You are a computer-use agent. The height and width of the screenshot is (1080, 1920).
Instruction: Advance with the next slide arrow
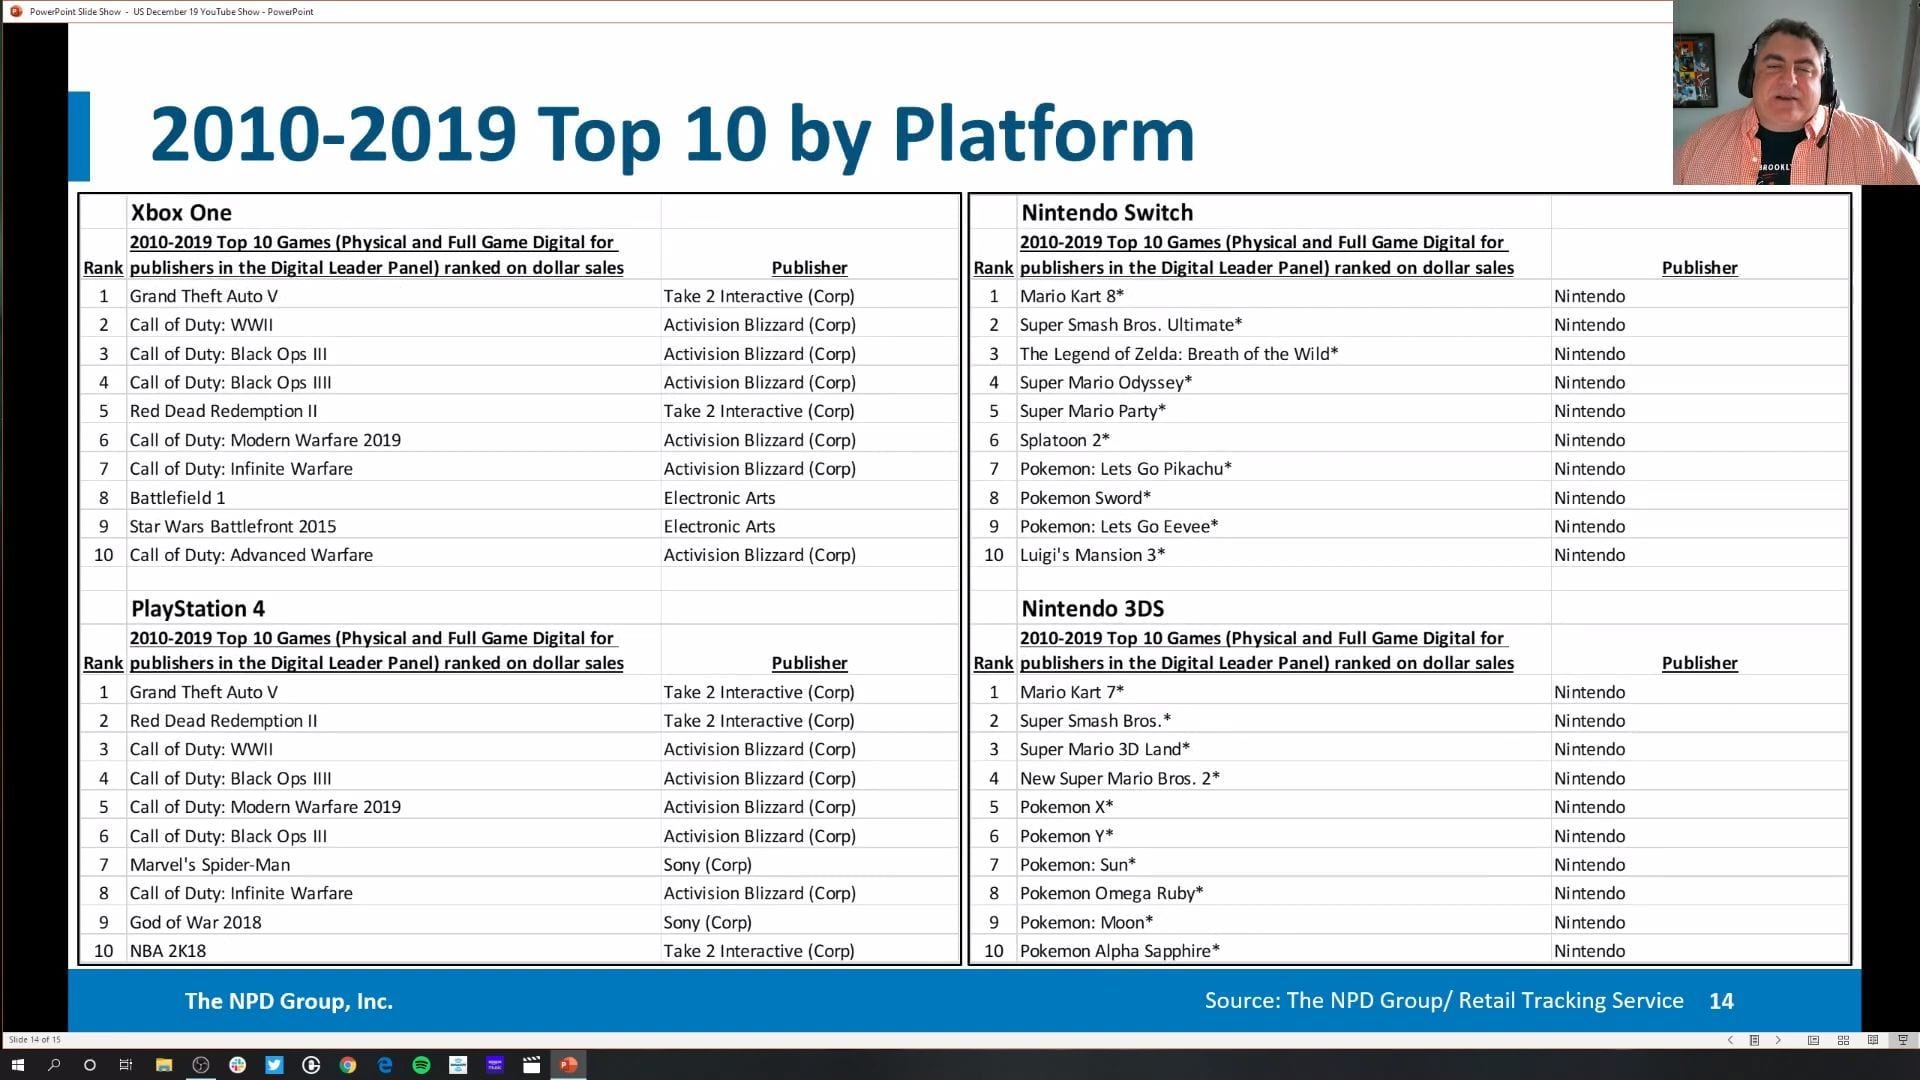[x=1778, y=1040]
